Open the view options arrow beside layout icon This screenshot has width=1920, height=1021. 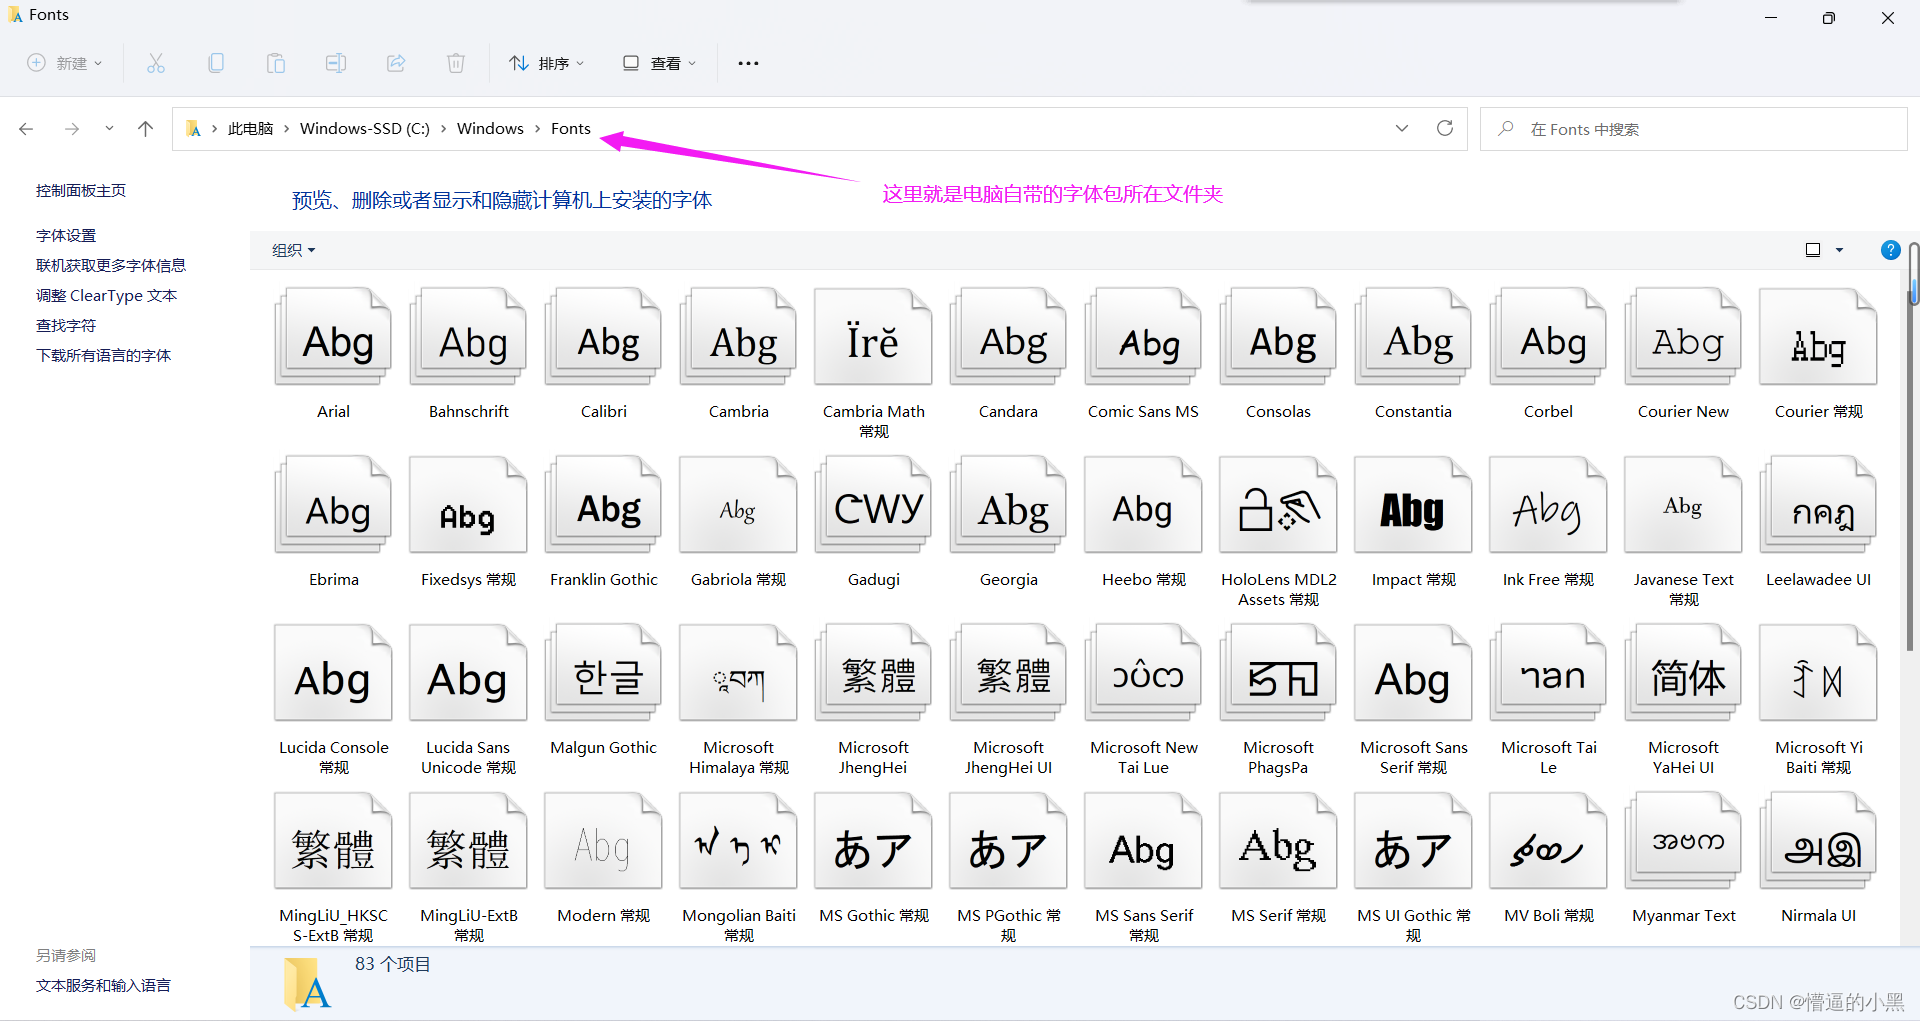(x=1839, y=250)
